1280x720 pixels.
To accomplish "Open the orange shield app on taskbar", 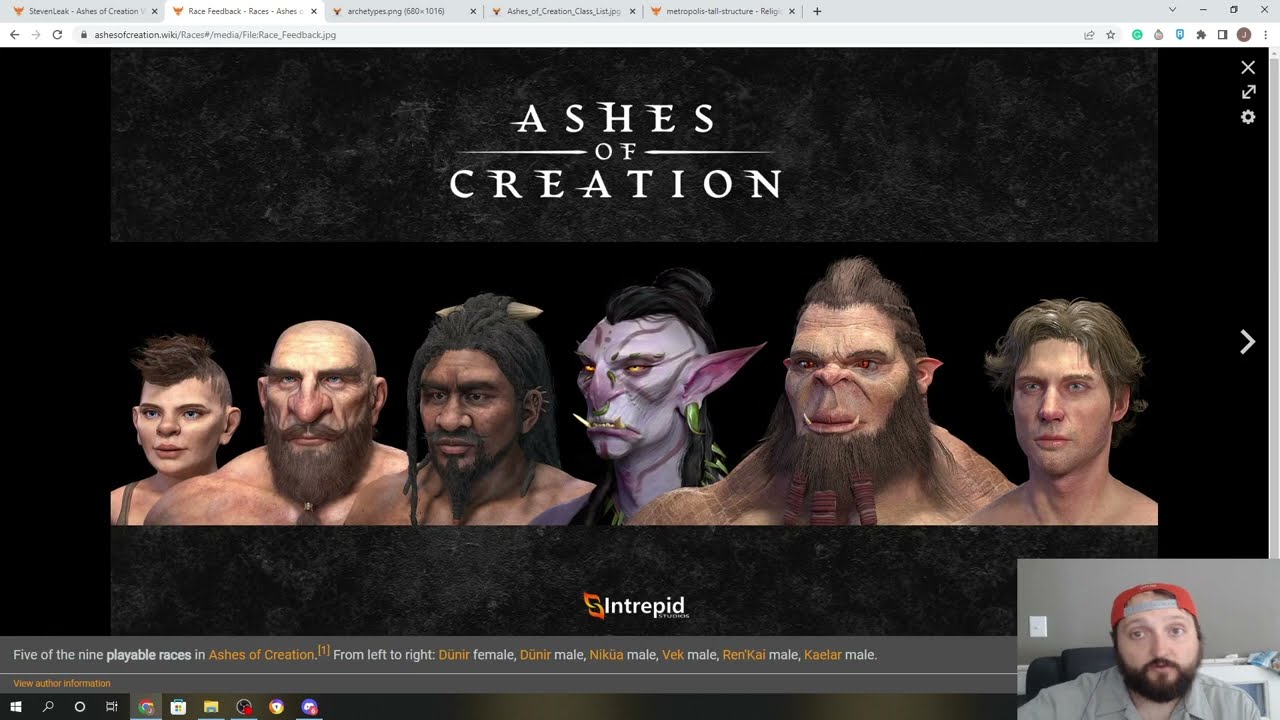I will tap(277, 707).
